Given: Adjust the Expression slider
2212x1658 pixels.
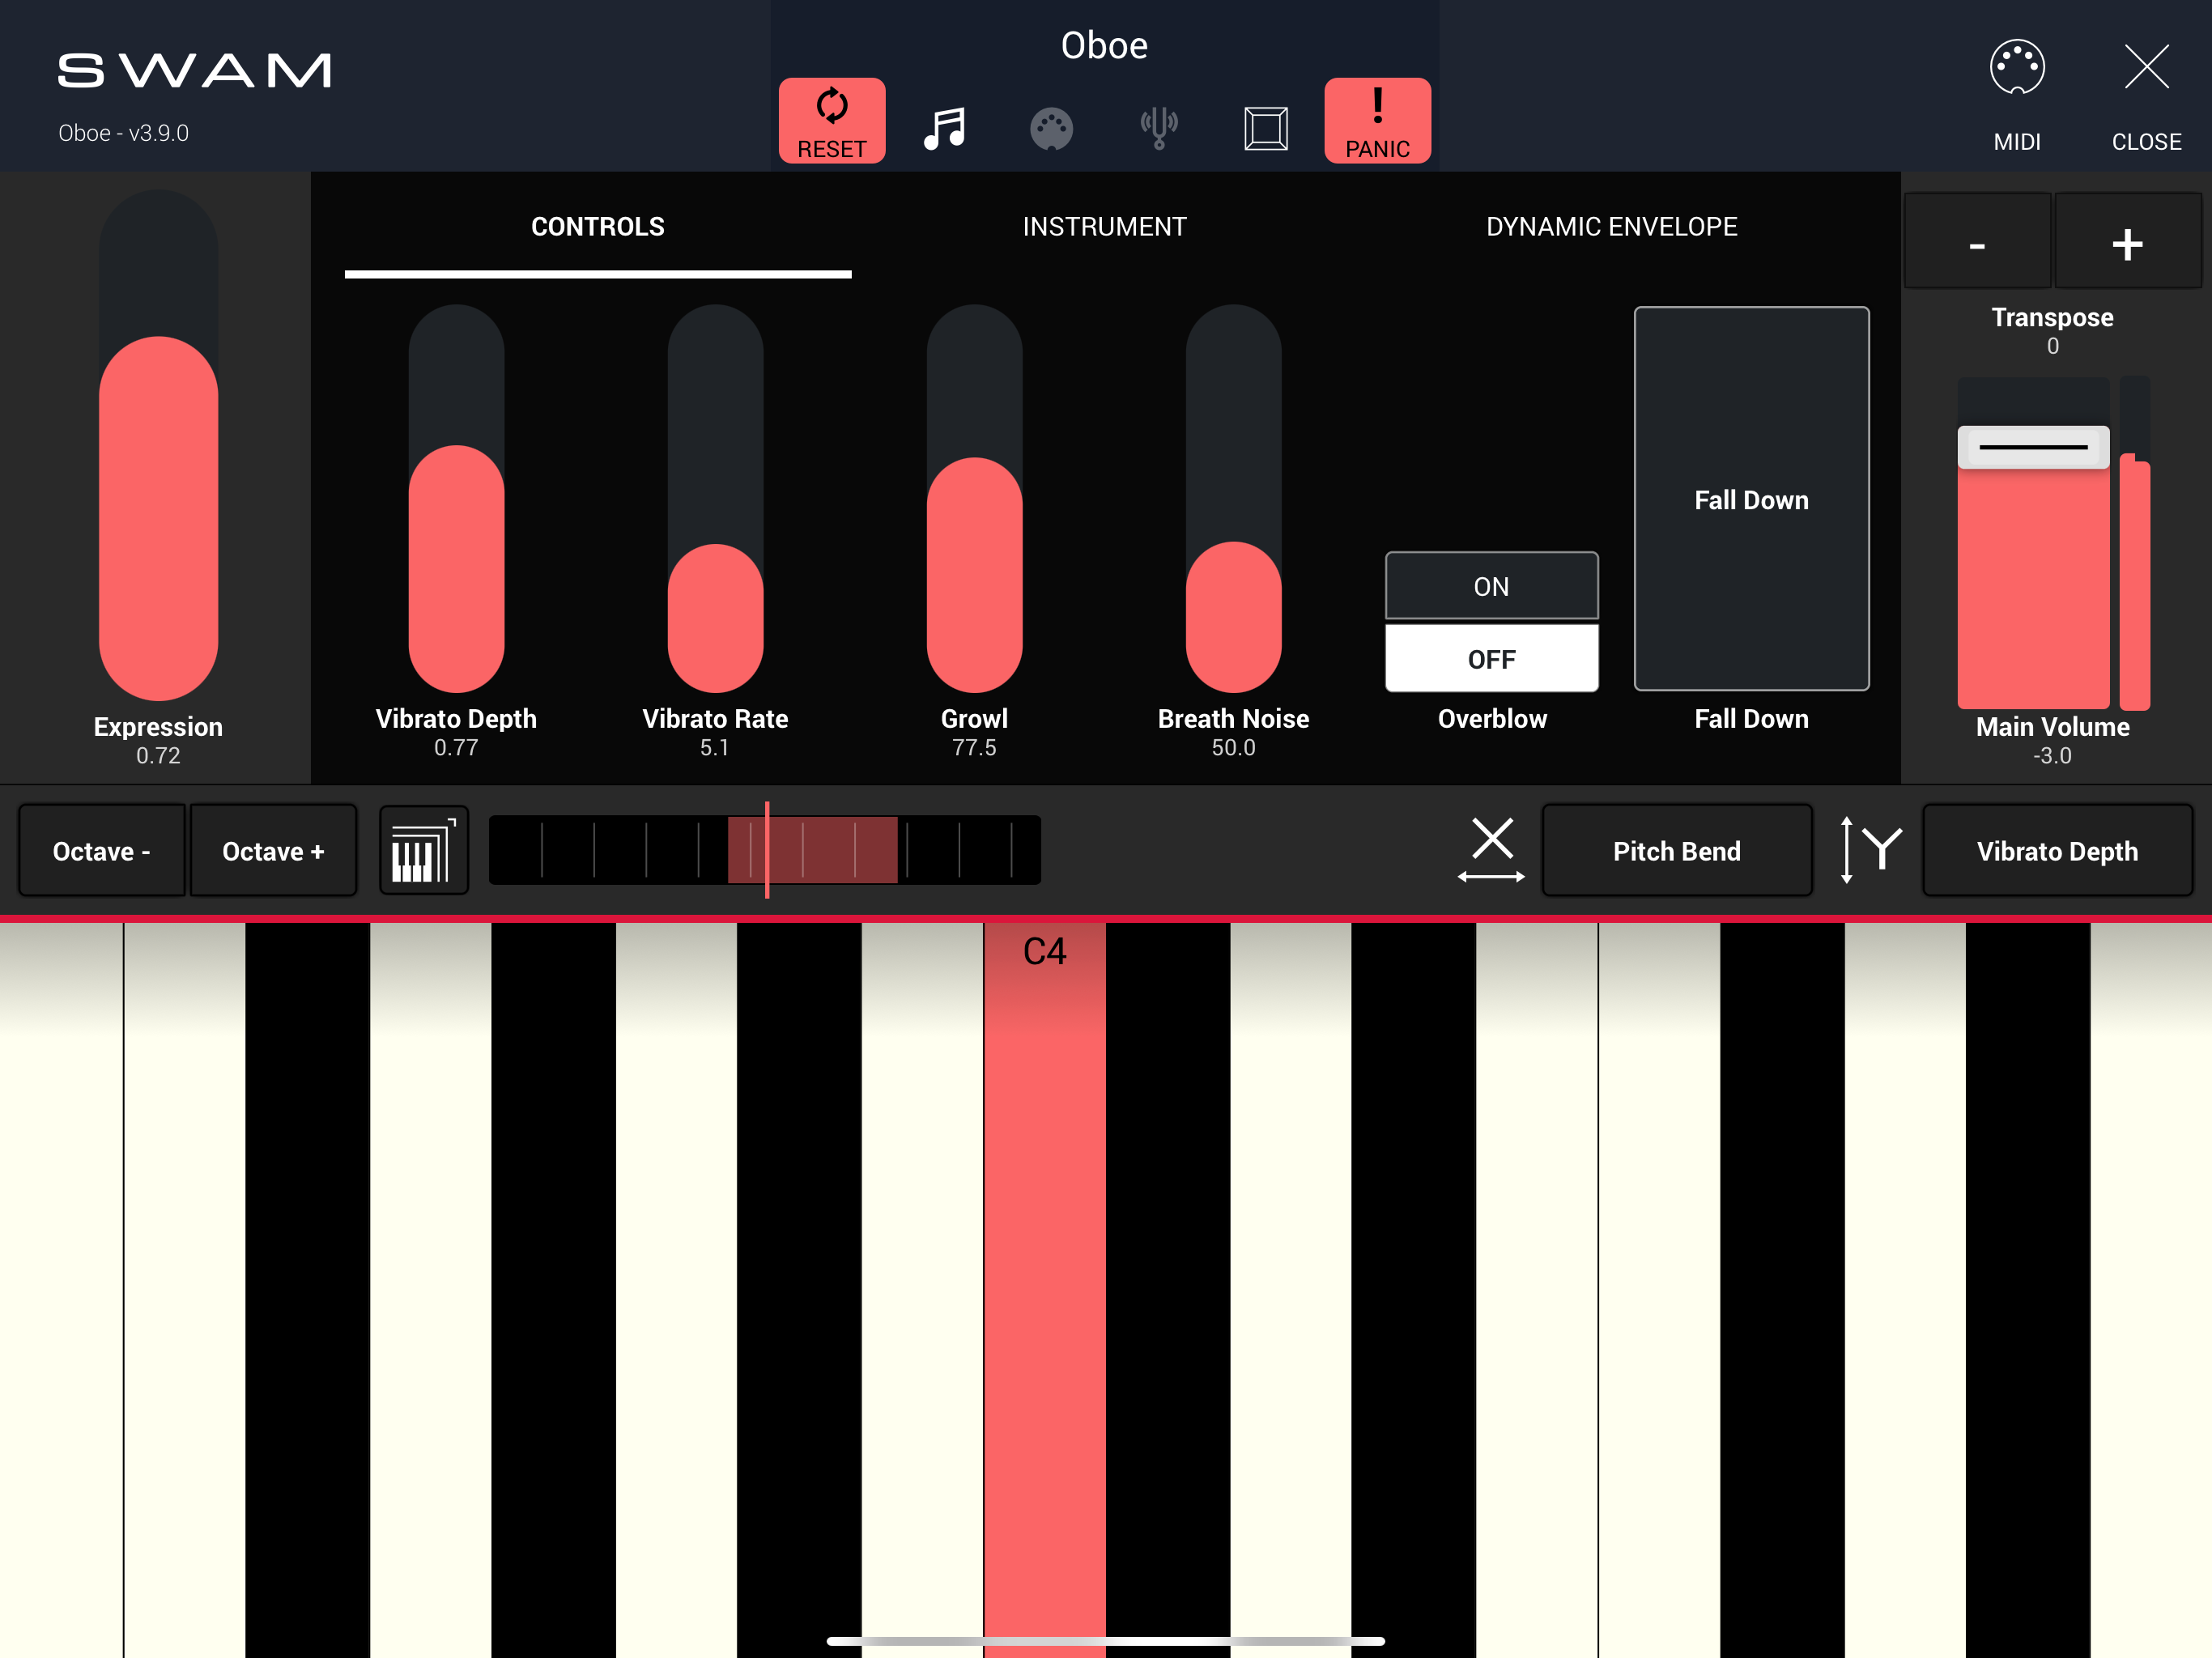Looking at the screenshot, I should click(x=158, y=445).
